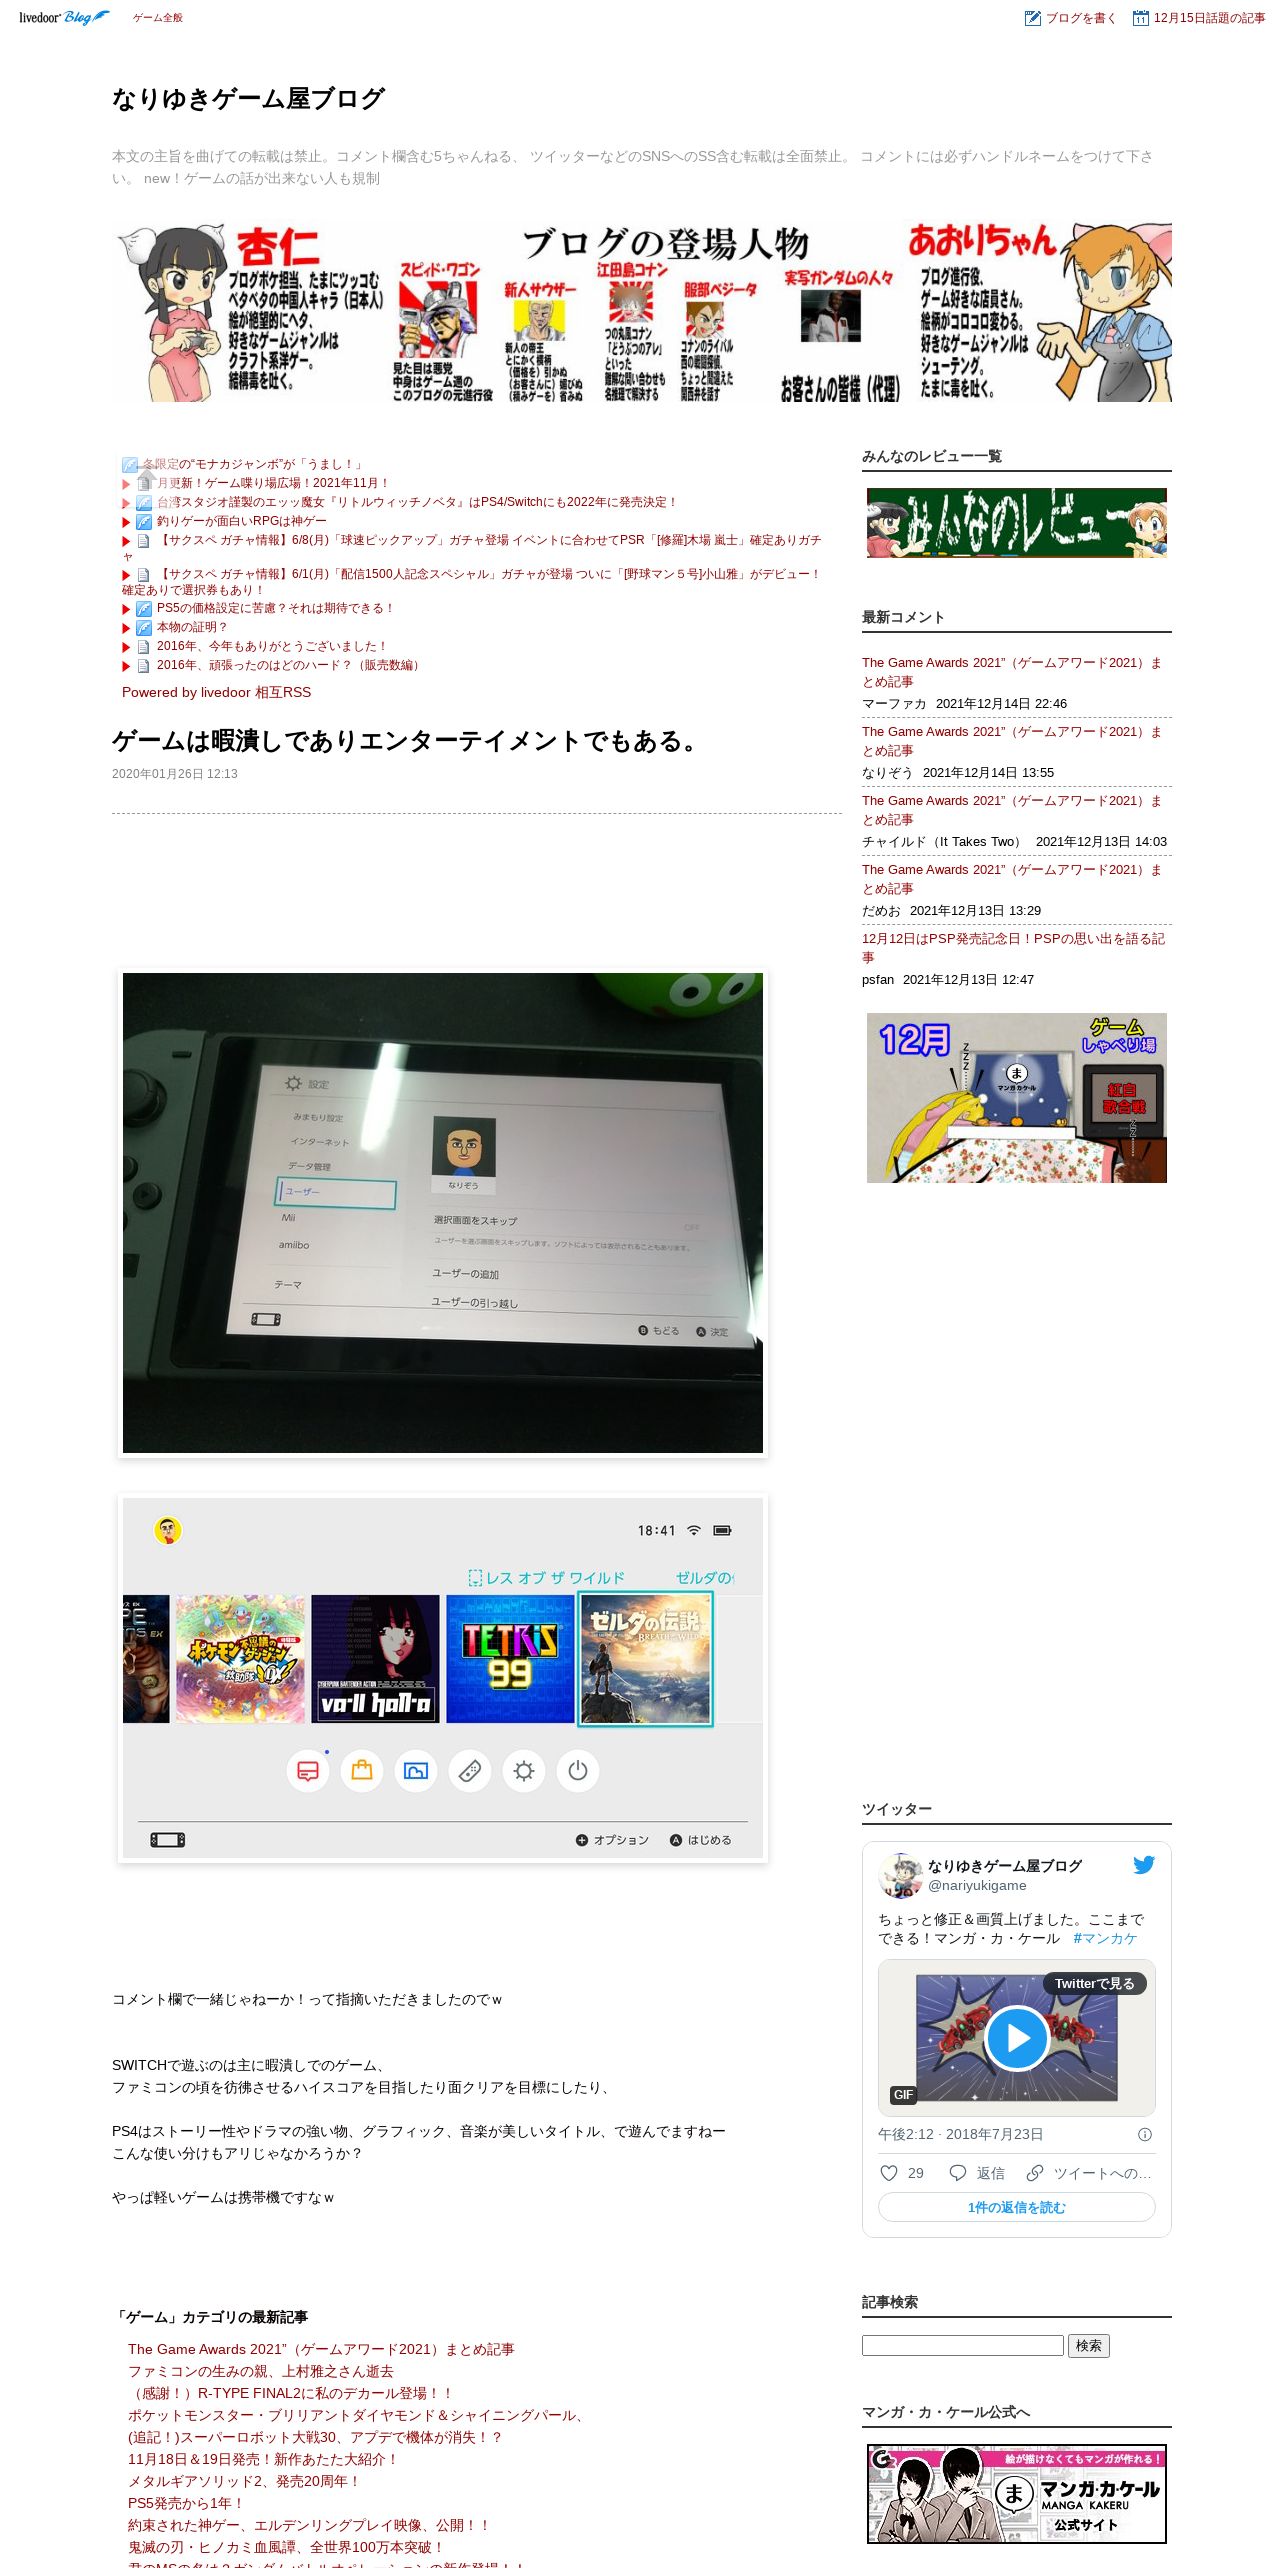The width and height of the screenshot is (1284, 2568).
Task: Click the ツイートへの… copy link icon
Action: click(1035, 2173)
